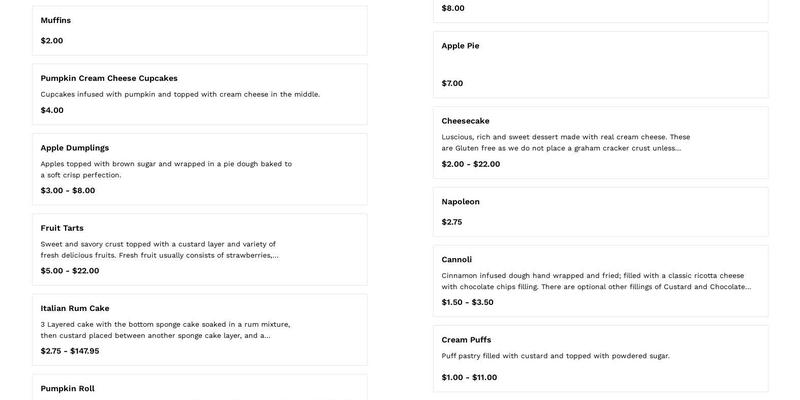This screenshot has height=400, width=800.
Task: Click the Fruit Tarts description text
Action: [159, 249]
